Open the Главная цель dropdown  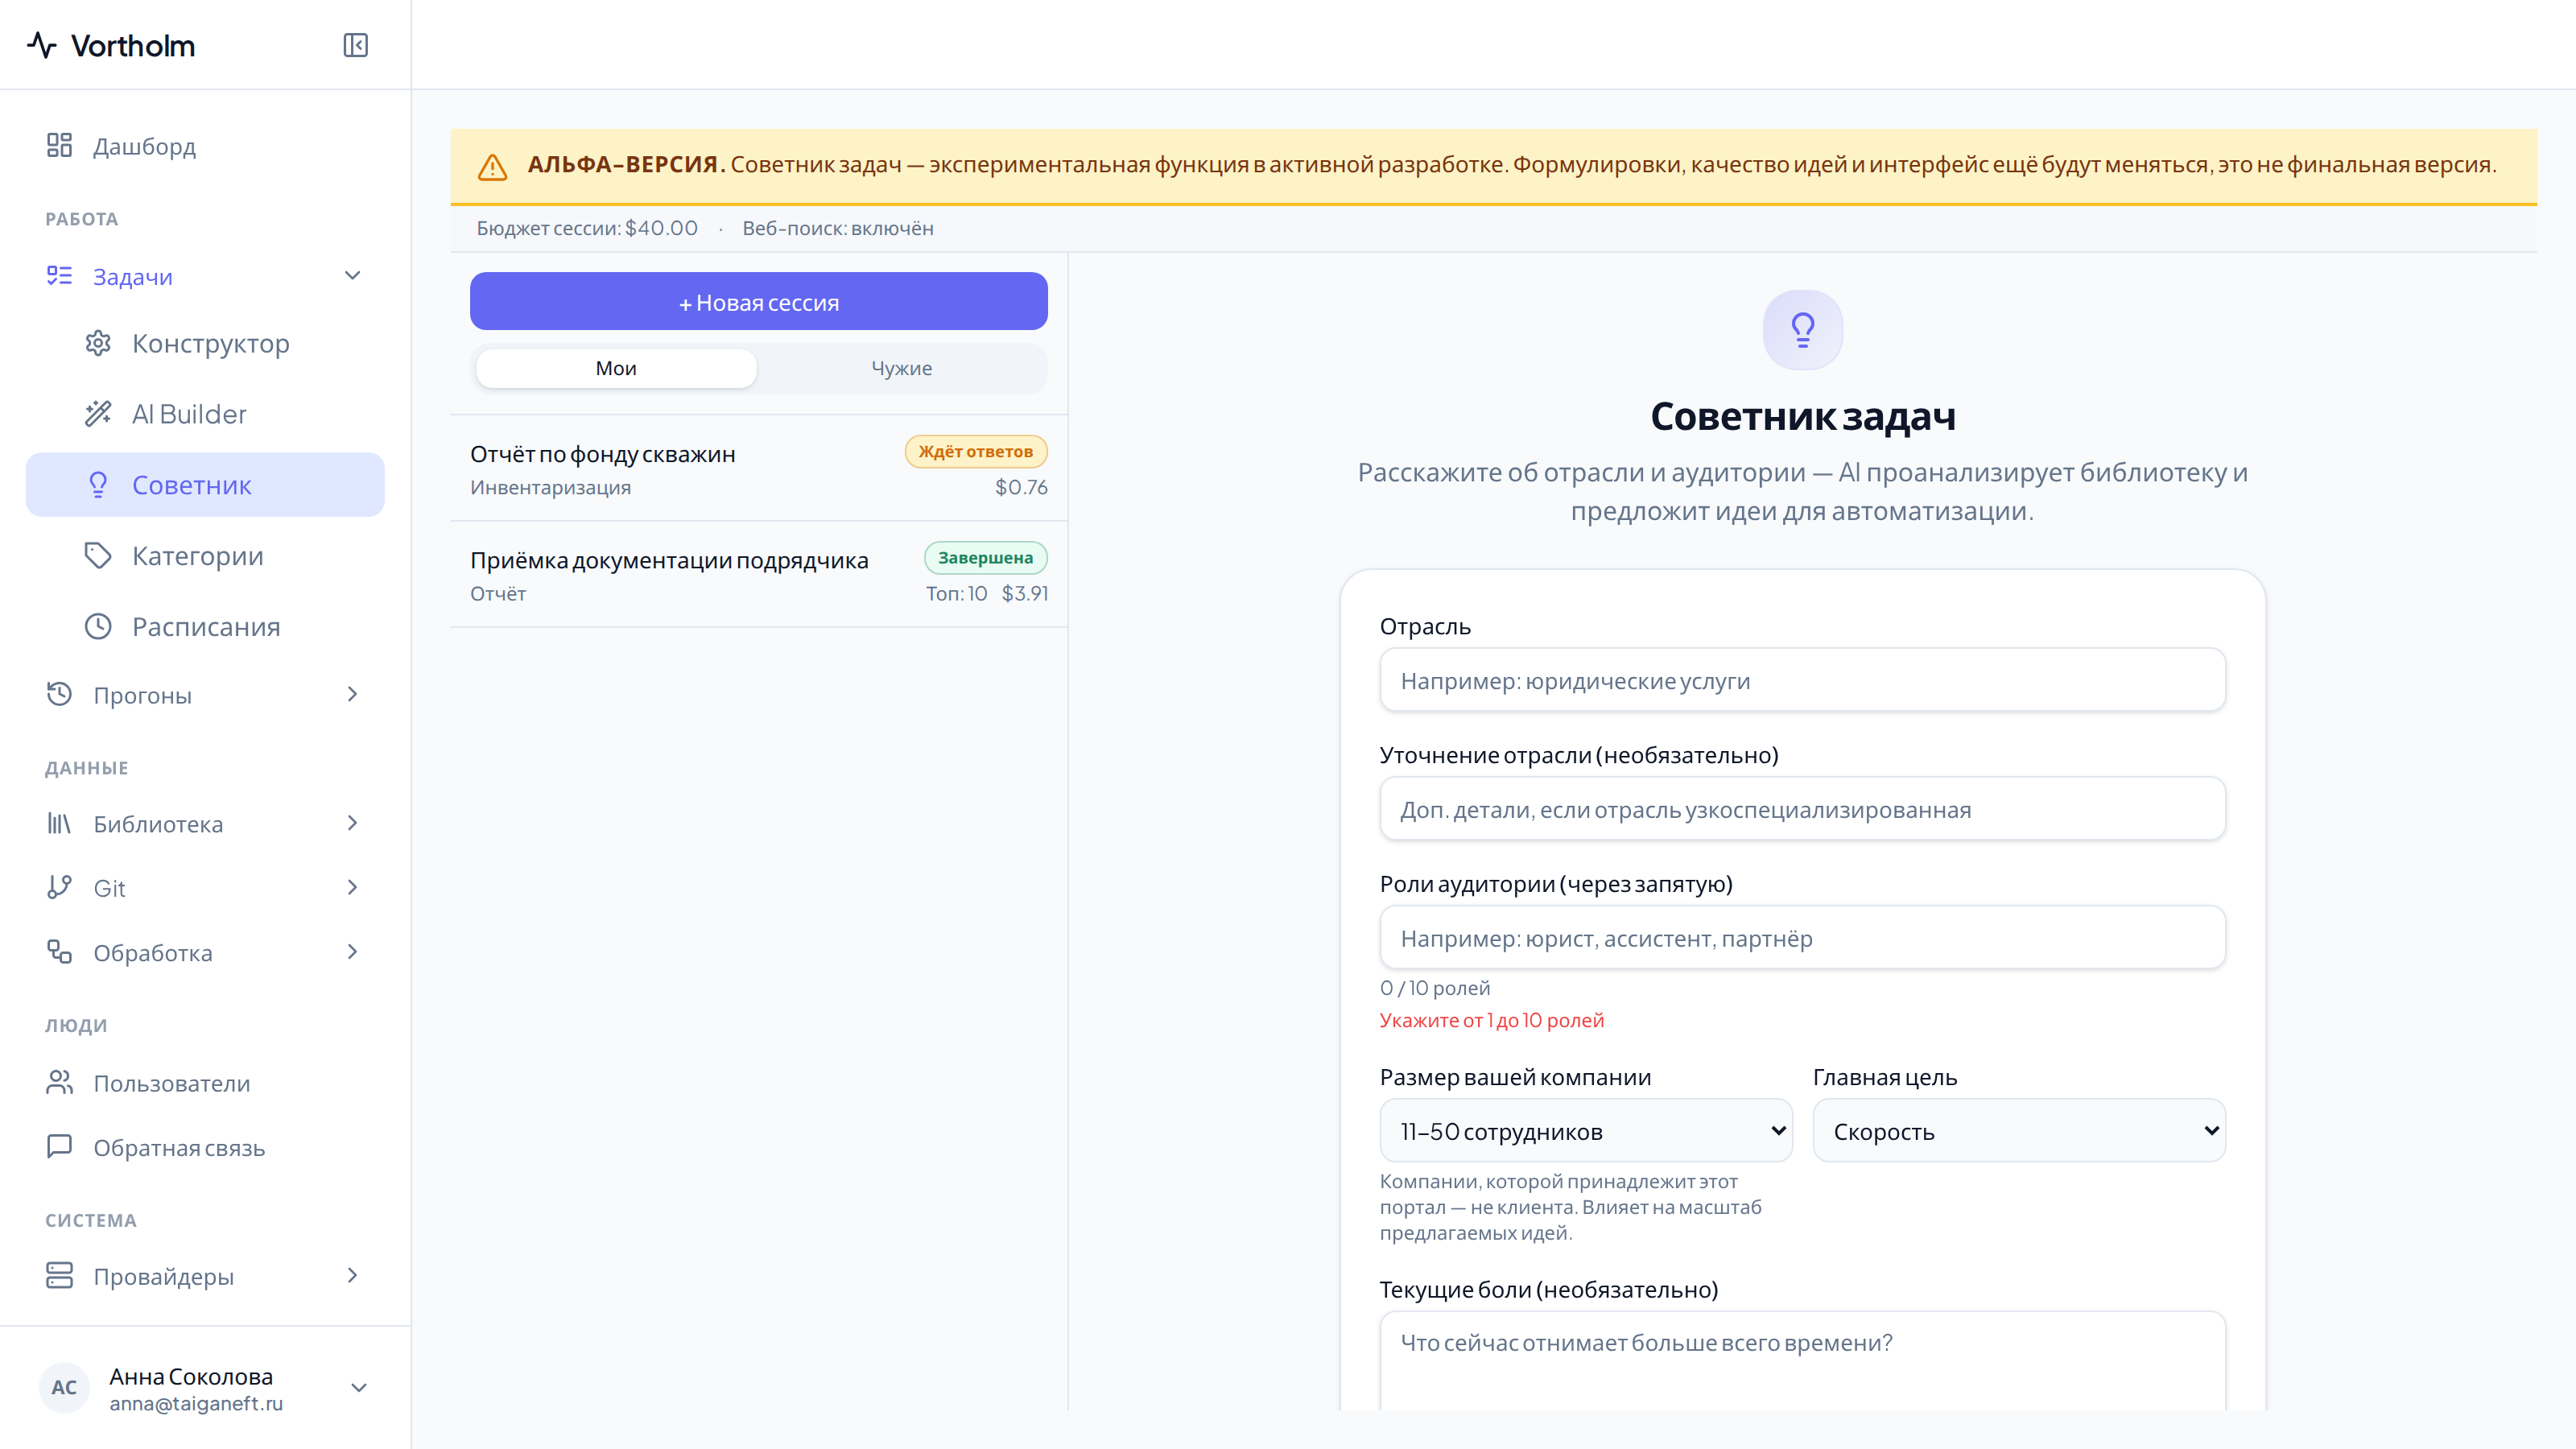[x=2019, y=1131]
